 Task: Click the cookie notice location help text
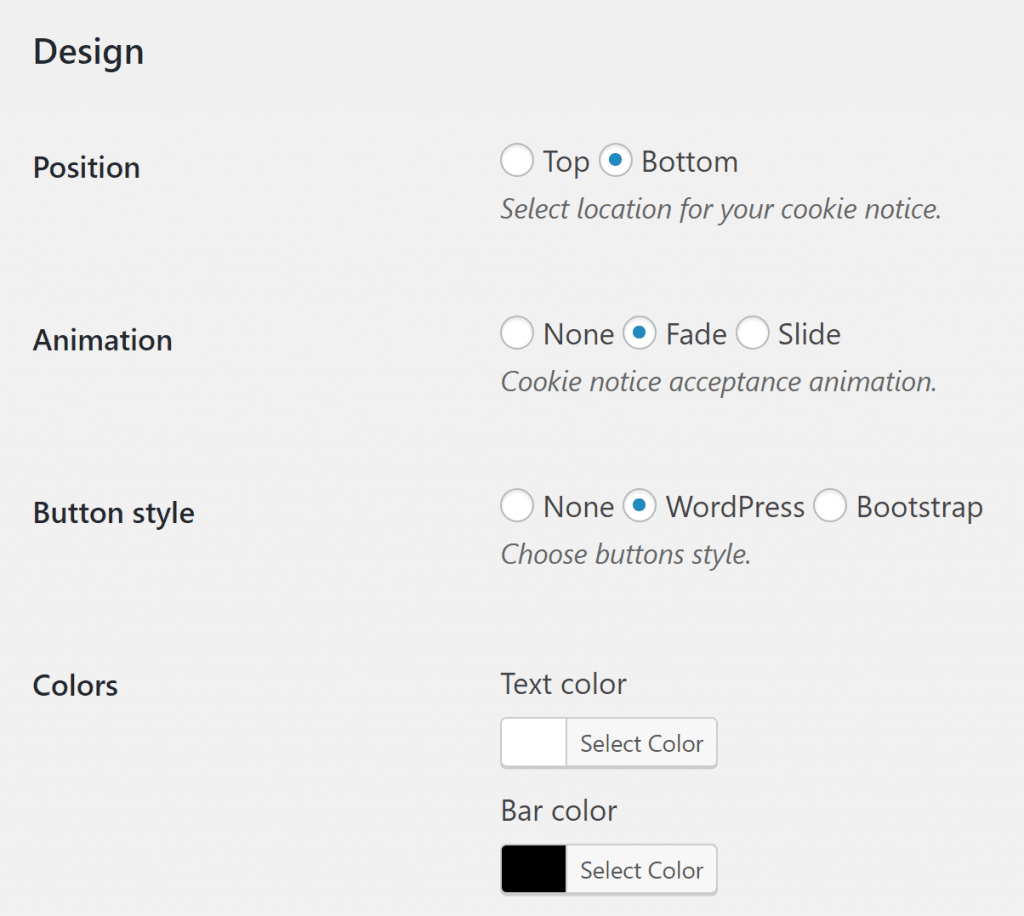tap(718, 209)
